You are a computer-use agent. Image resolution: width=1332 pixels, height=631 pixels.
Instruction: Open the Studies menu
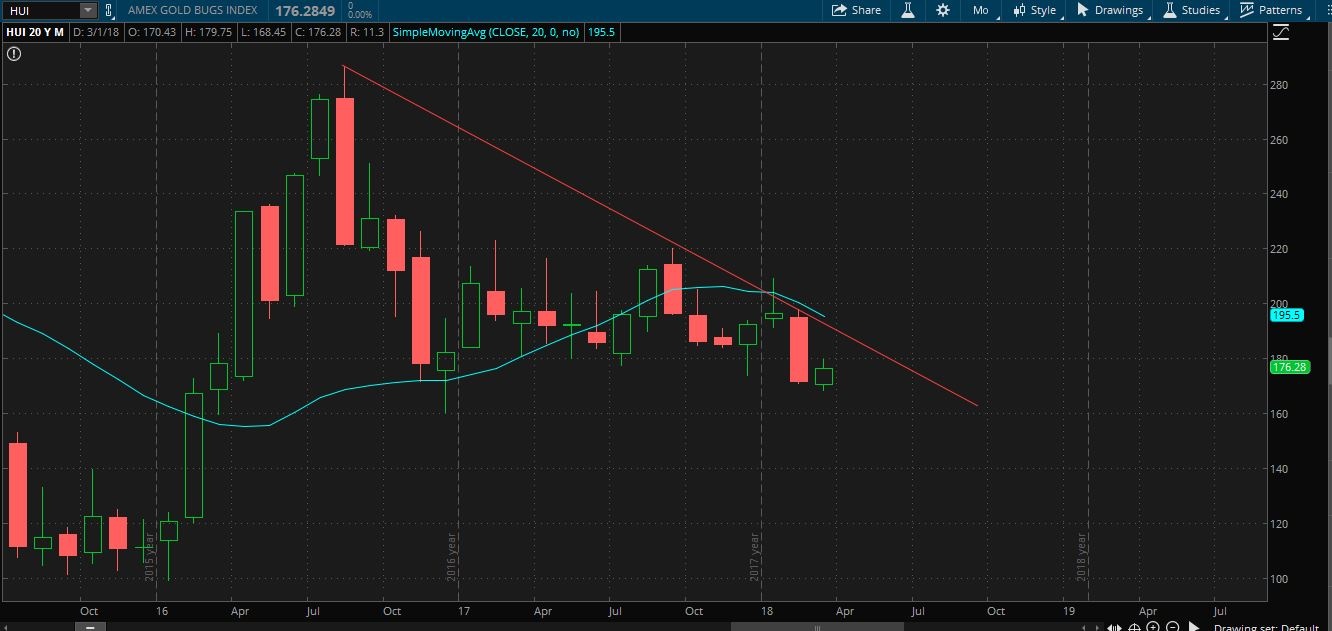tap(1191, 10)
